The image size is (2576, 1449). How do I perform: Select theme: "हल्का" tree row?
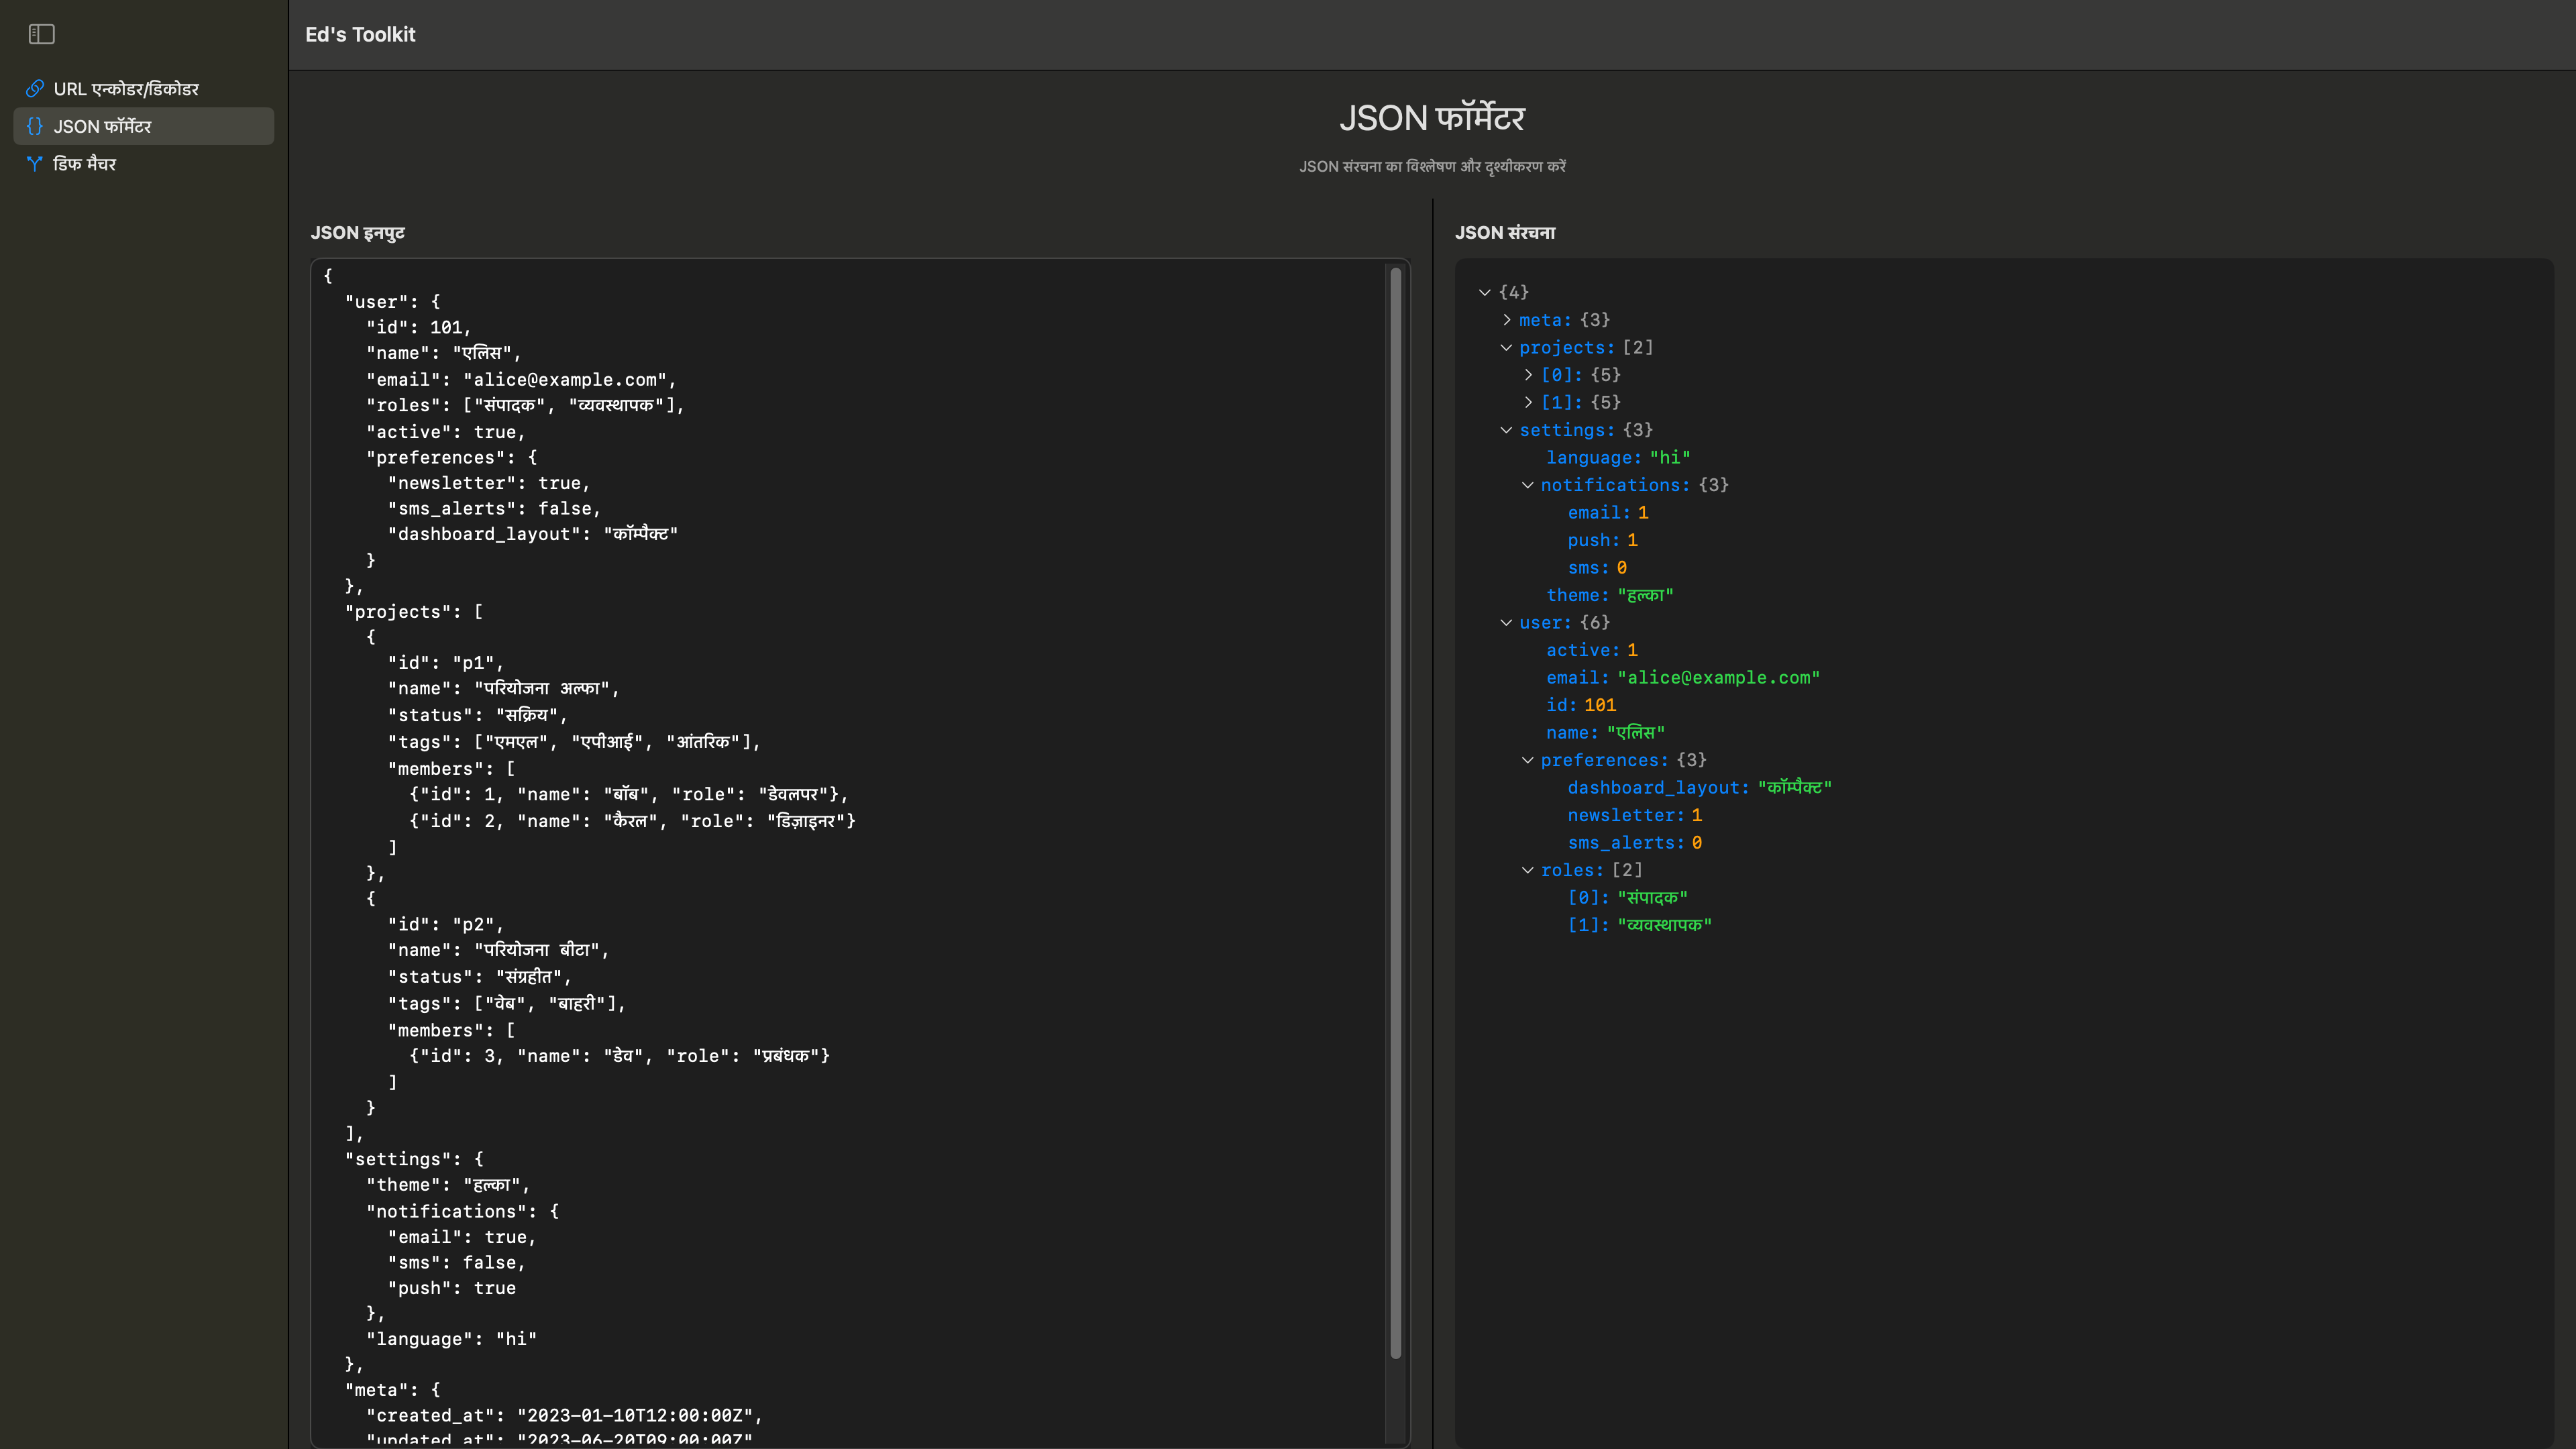pos(1610,595)
